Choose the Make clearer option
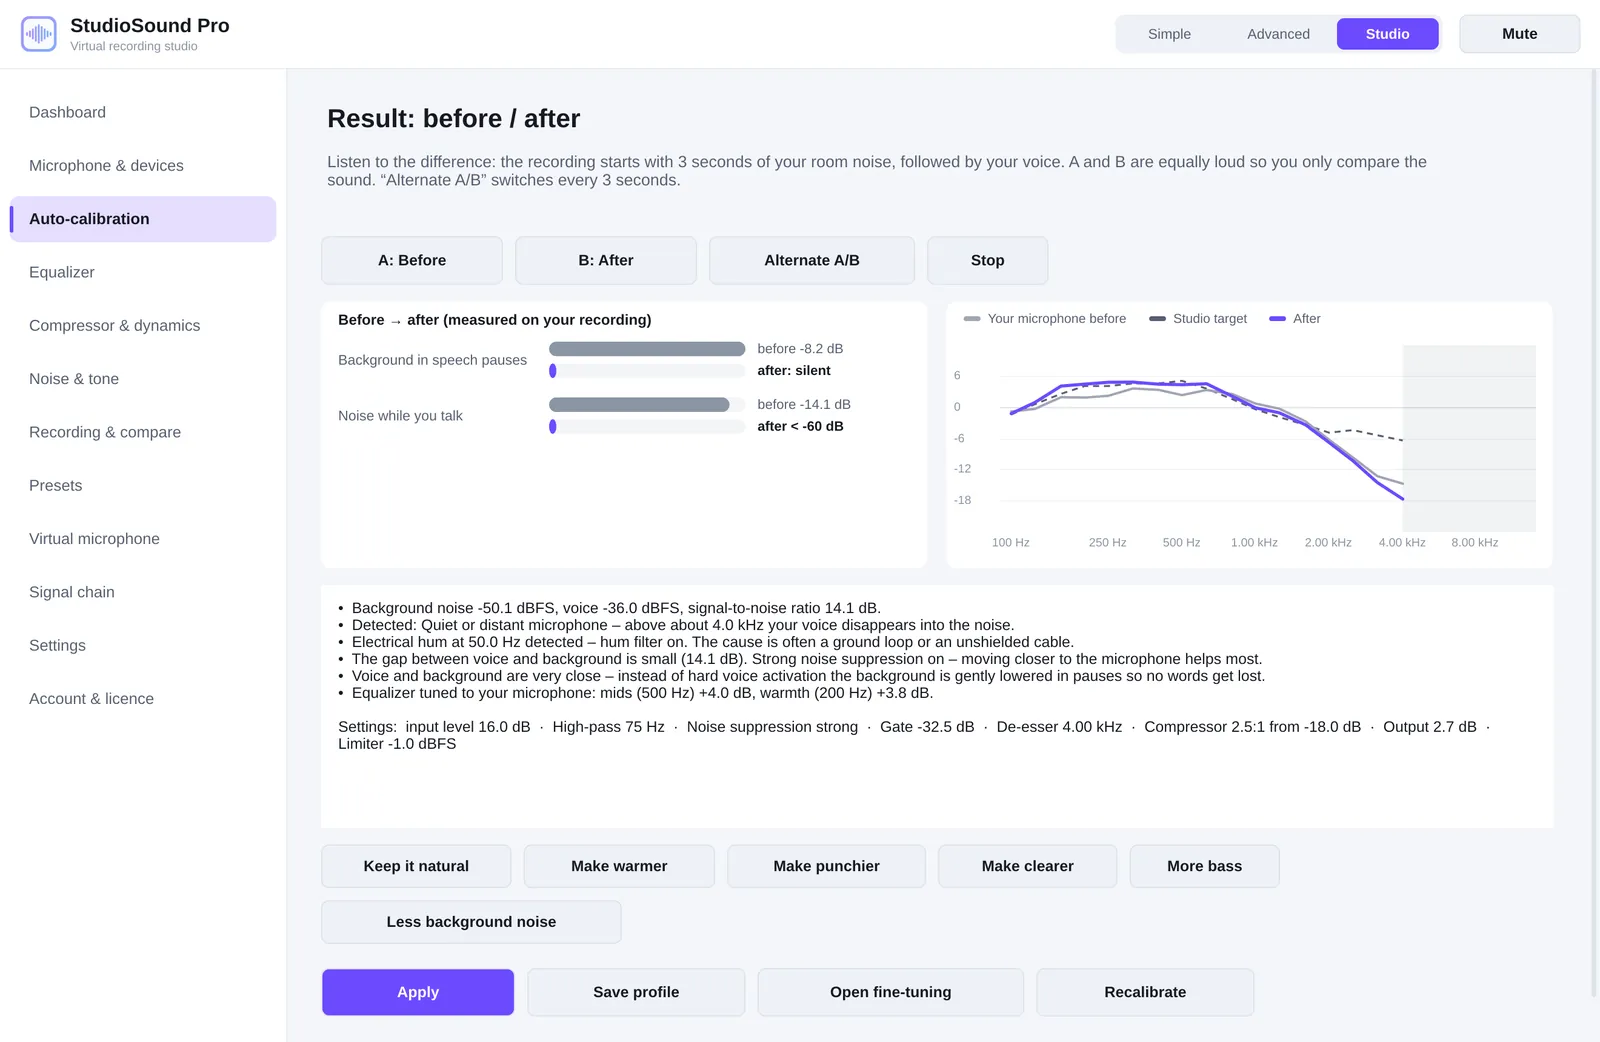This screenshot has width=1600, height=1042. click(1028, 866)
